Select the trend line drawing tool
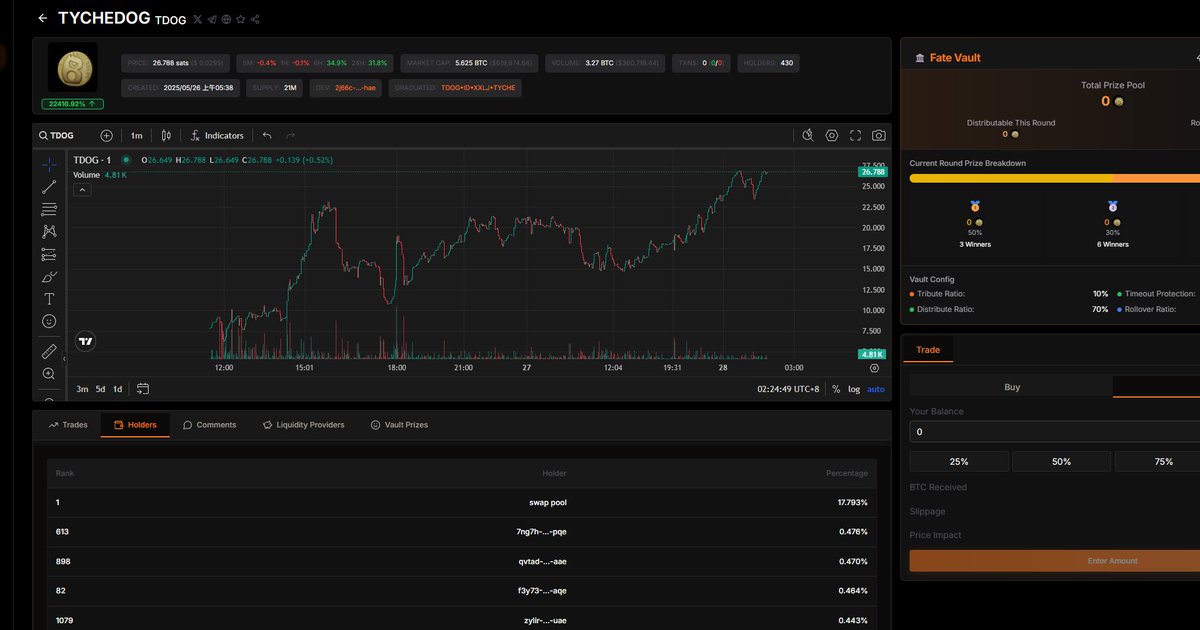Viewport: 1200px width, 630px height. (x=49, y=187)
